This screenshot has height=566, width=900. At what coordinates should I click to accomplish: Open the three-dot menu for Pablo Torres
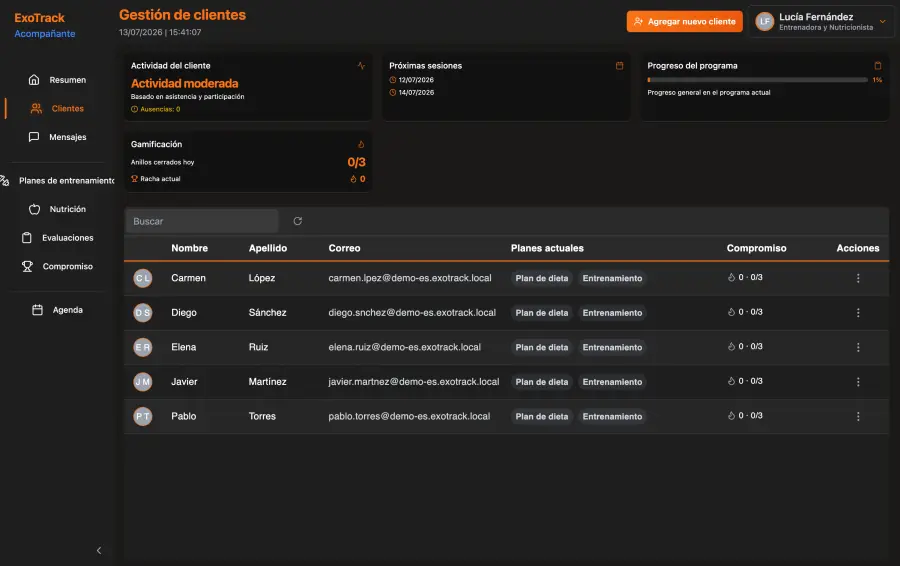coord(858,416)
